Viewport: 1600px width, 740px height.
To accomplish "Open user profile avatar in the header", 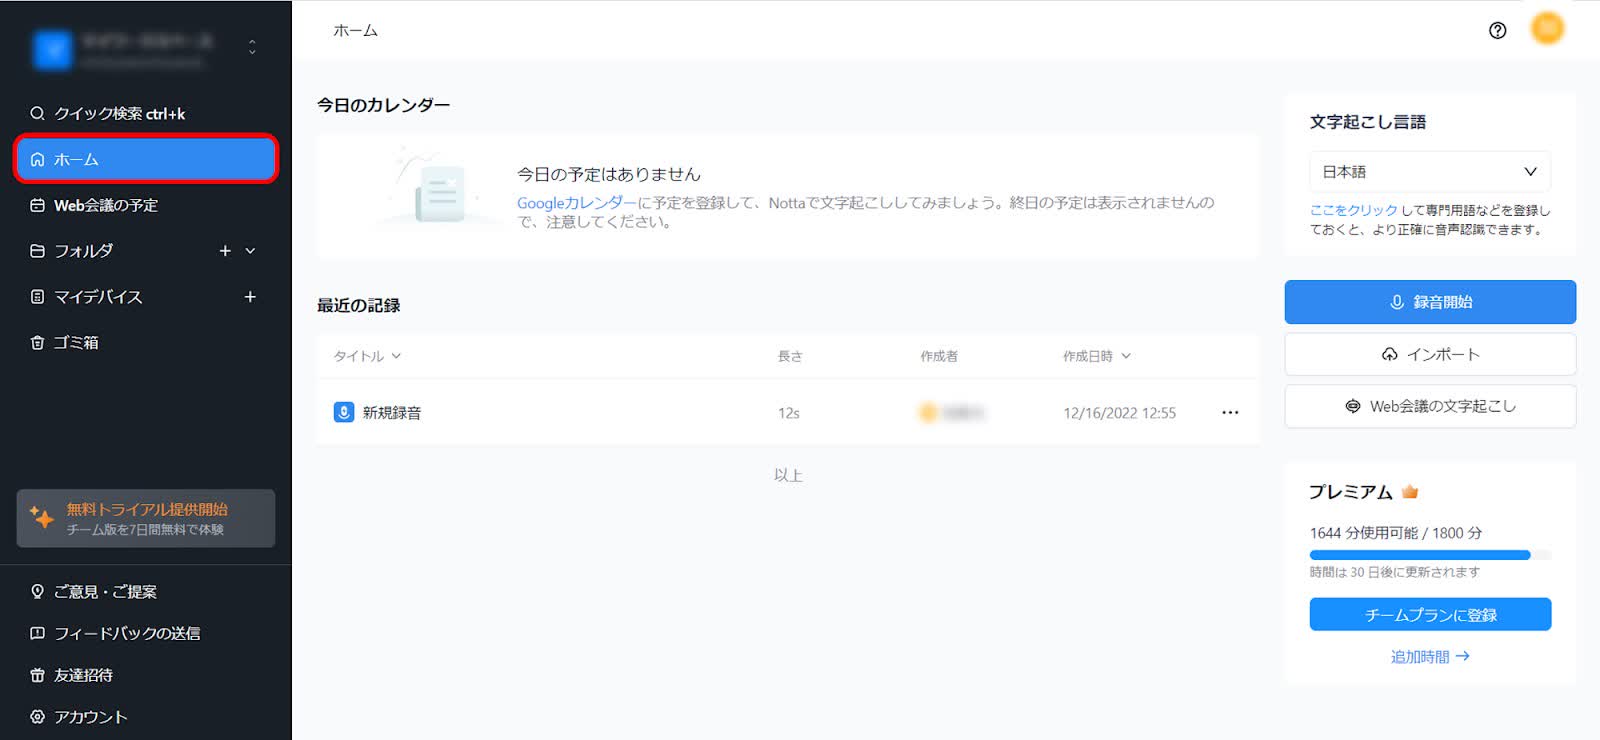I will click(x=1547, y=28).
